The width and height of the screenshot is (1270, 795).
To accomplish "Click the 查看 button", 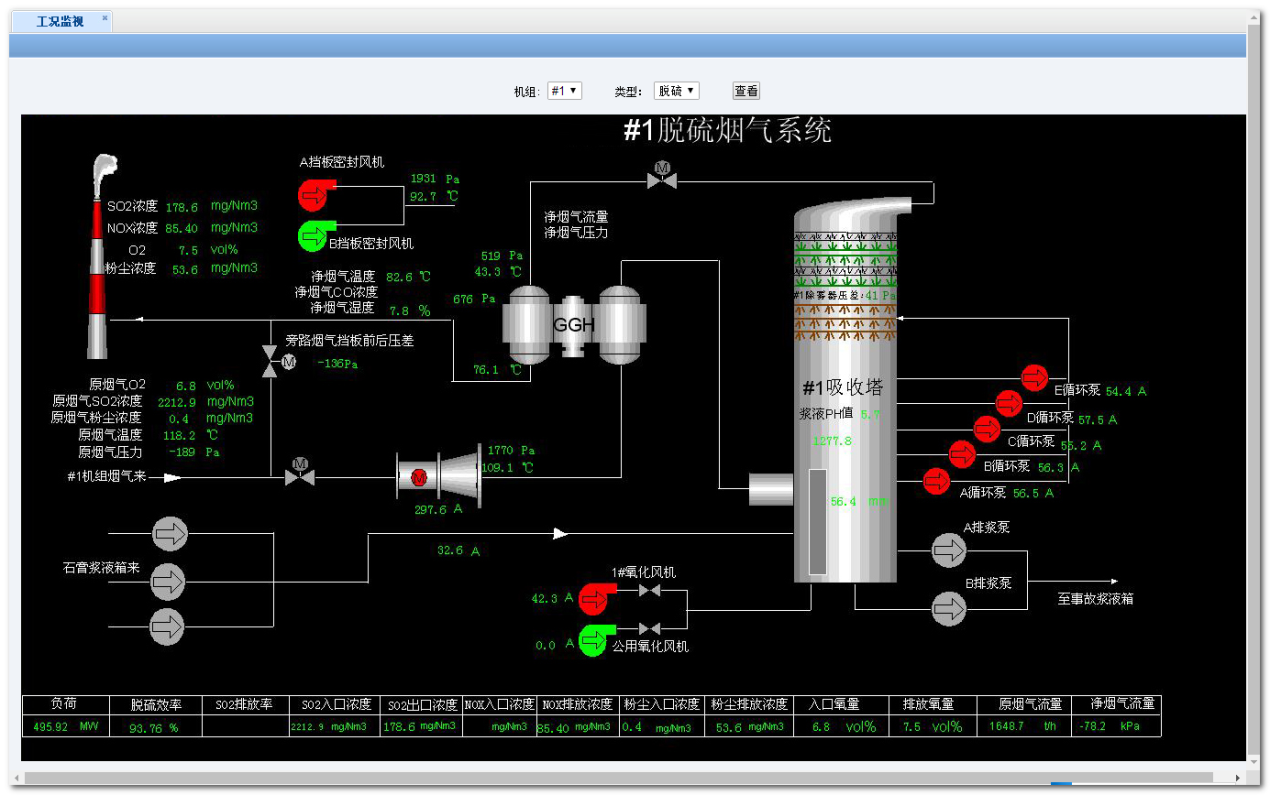I will pyautogui.click(x=746, y=91).
